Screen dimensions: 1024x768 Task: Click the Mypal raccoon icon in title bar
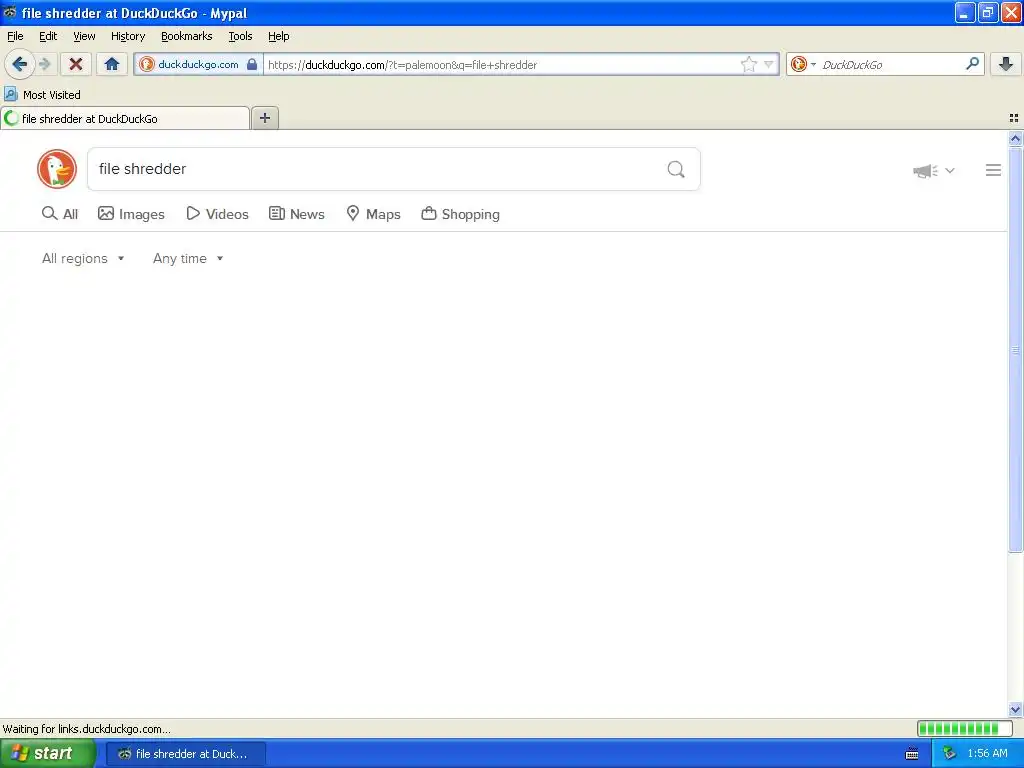click(x=10, y=12)
